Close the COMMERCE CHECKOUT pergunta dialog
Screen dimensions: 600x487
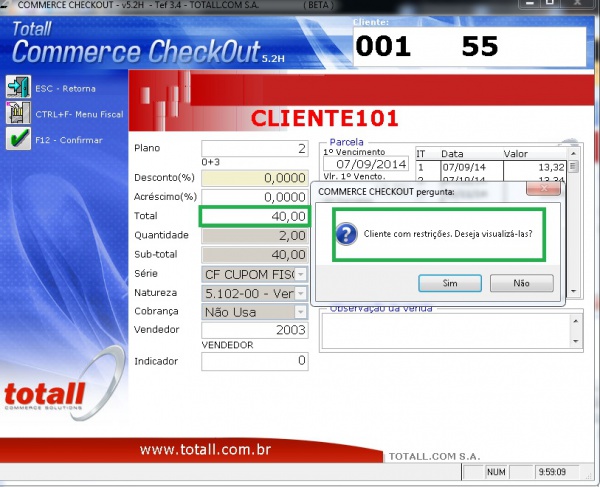click(543, 188)
